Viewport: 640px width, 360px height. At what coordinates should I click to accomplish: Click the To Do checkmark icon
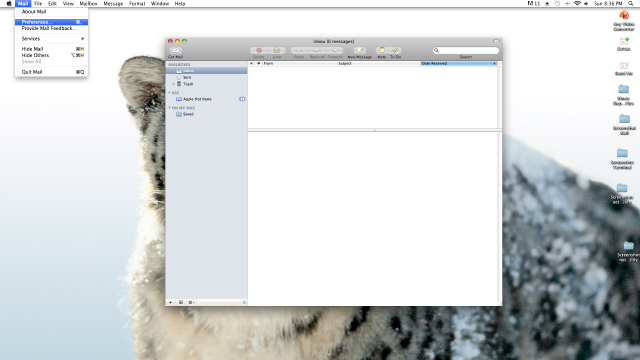click(x=395, y=50)
